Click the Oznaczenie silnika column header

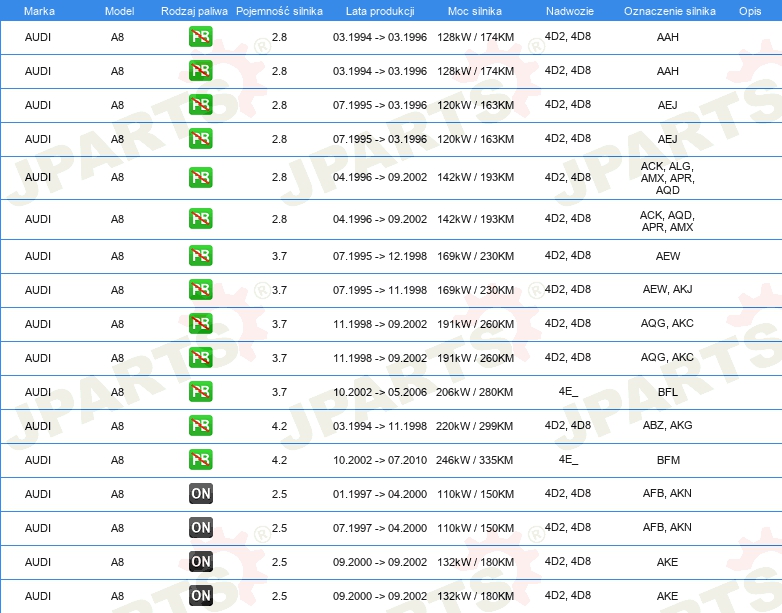coord(669,11)
